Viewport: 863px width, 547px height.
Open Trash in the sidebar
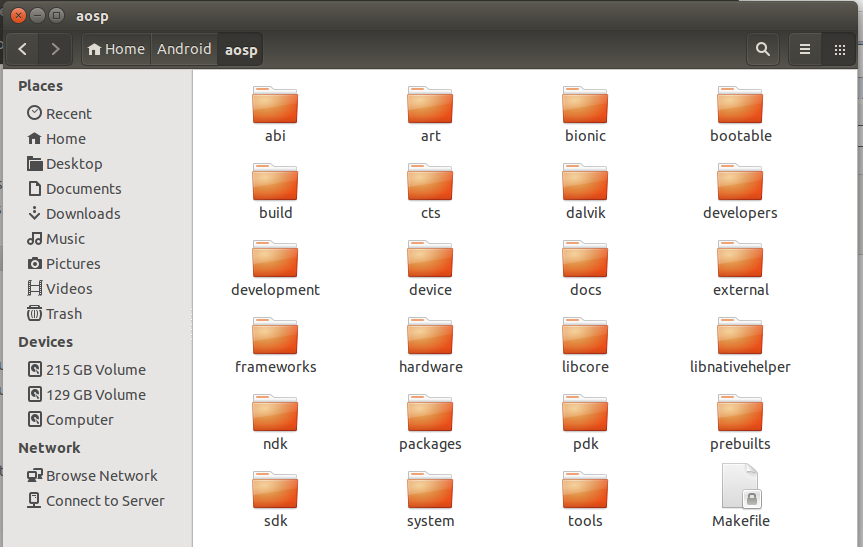(x=54, y=314)
